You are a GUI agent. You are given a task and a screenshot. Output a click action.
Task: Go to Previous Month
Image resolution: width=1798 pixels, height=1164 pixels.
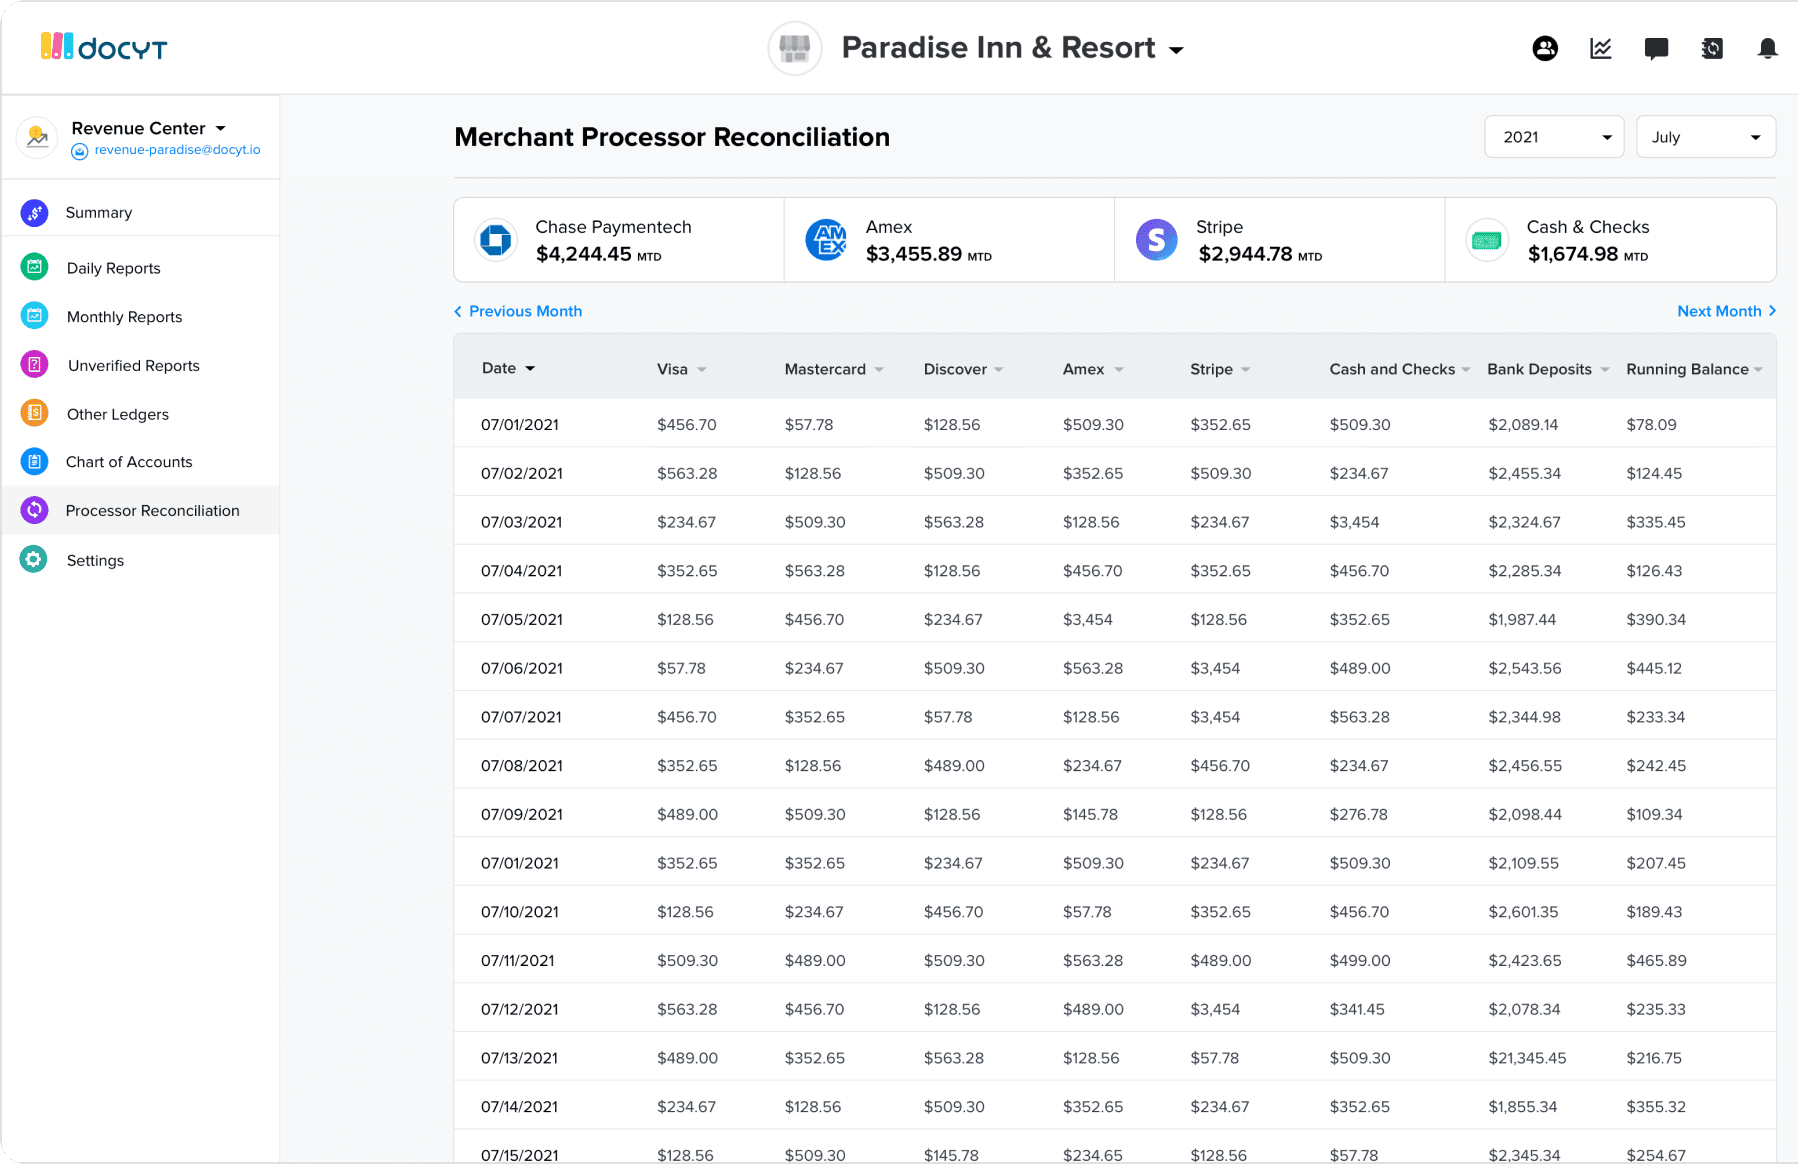coord(518,311)
